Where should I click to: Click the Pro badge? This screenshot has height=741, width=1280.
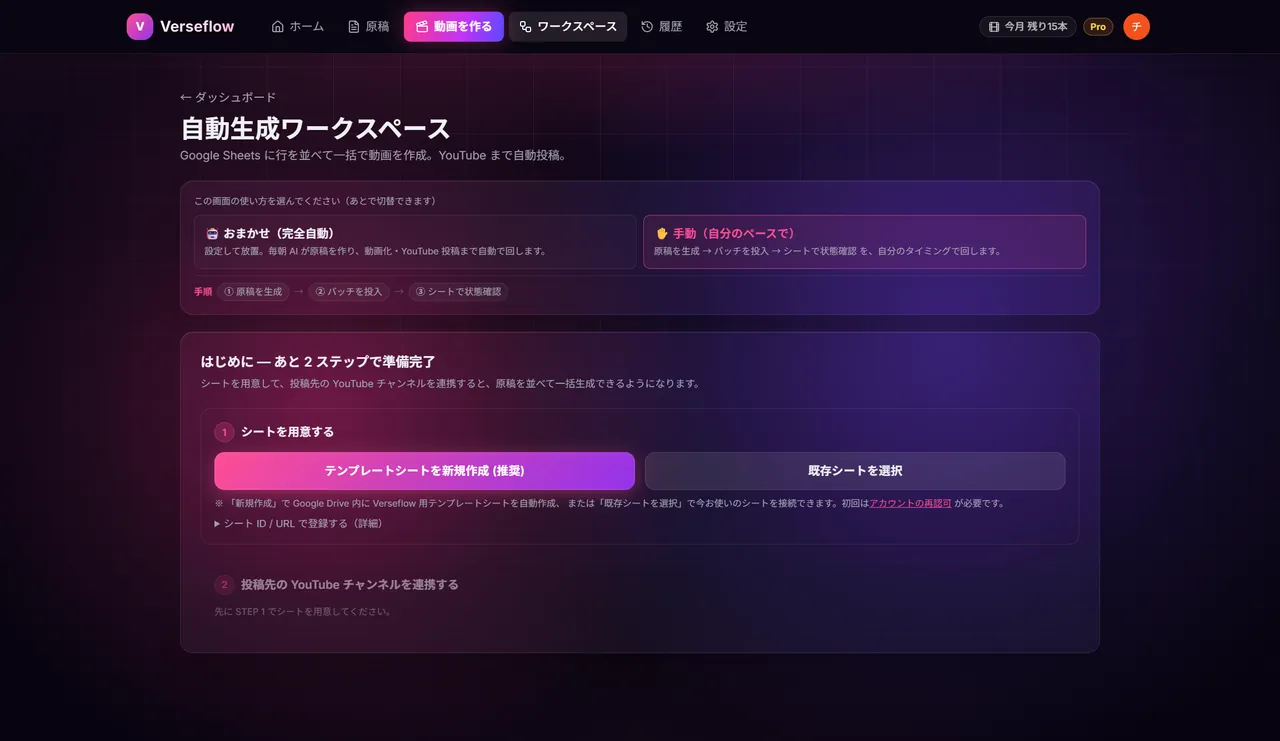(1098, 27)
